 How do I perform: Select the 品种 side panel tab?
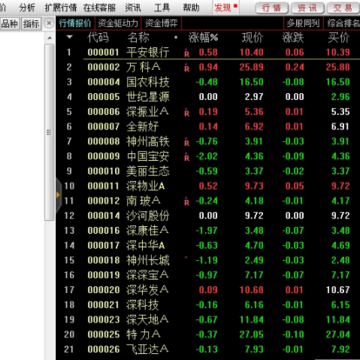[x=9, y=23]
